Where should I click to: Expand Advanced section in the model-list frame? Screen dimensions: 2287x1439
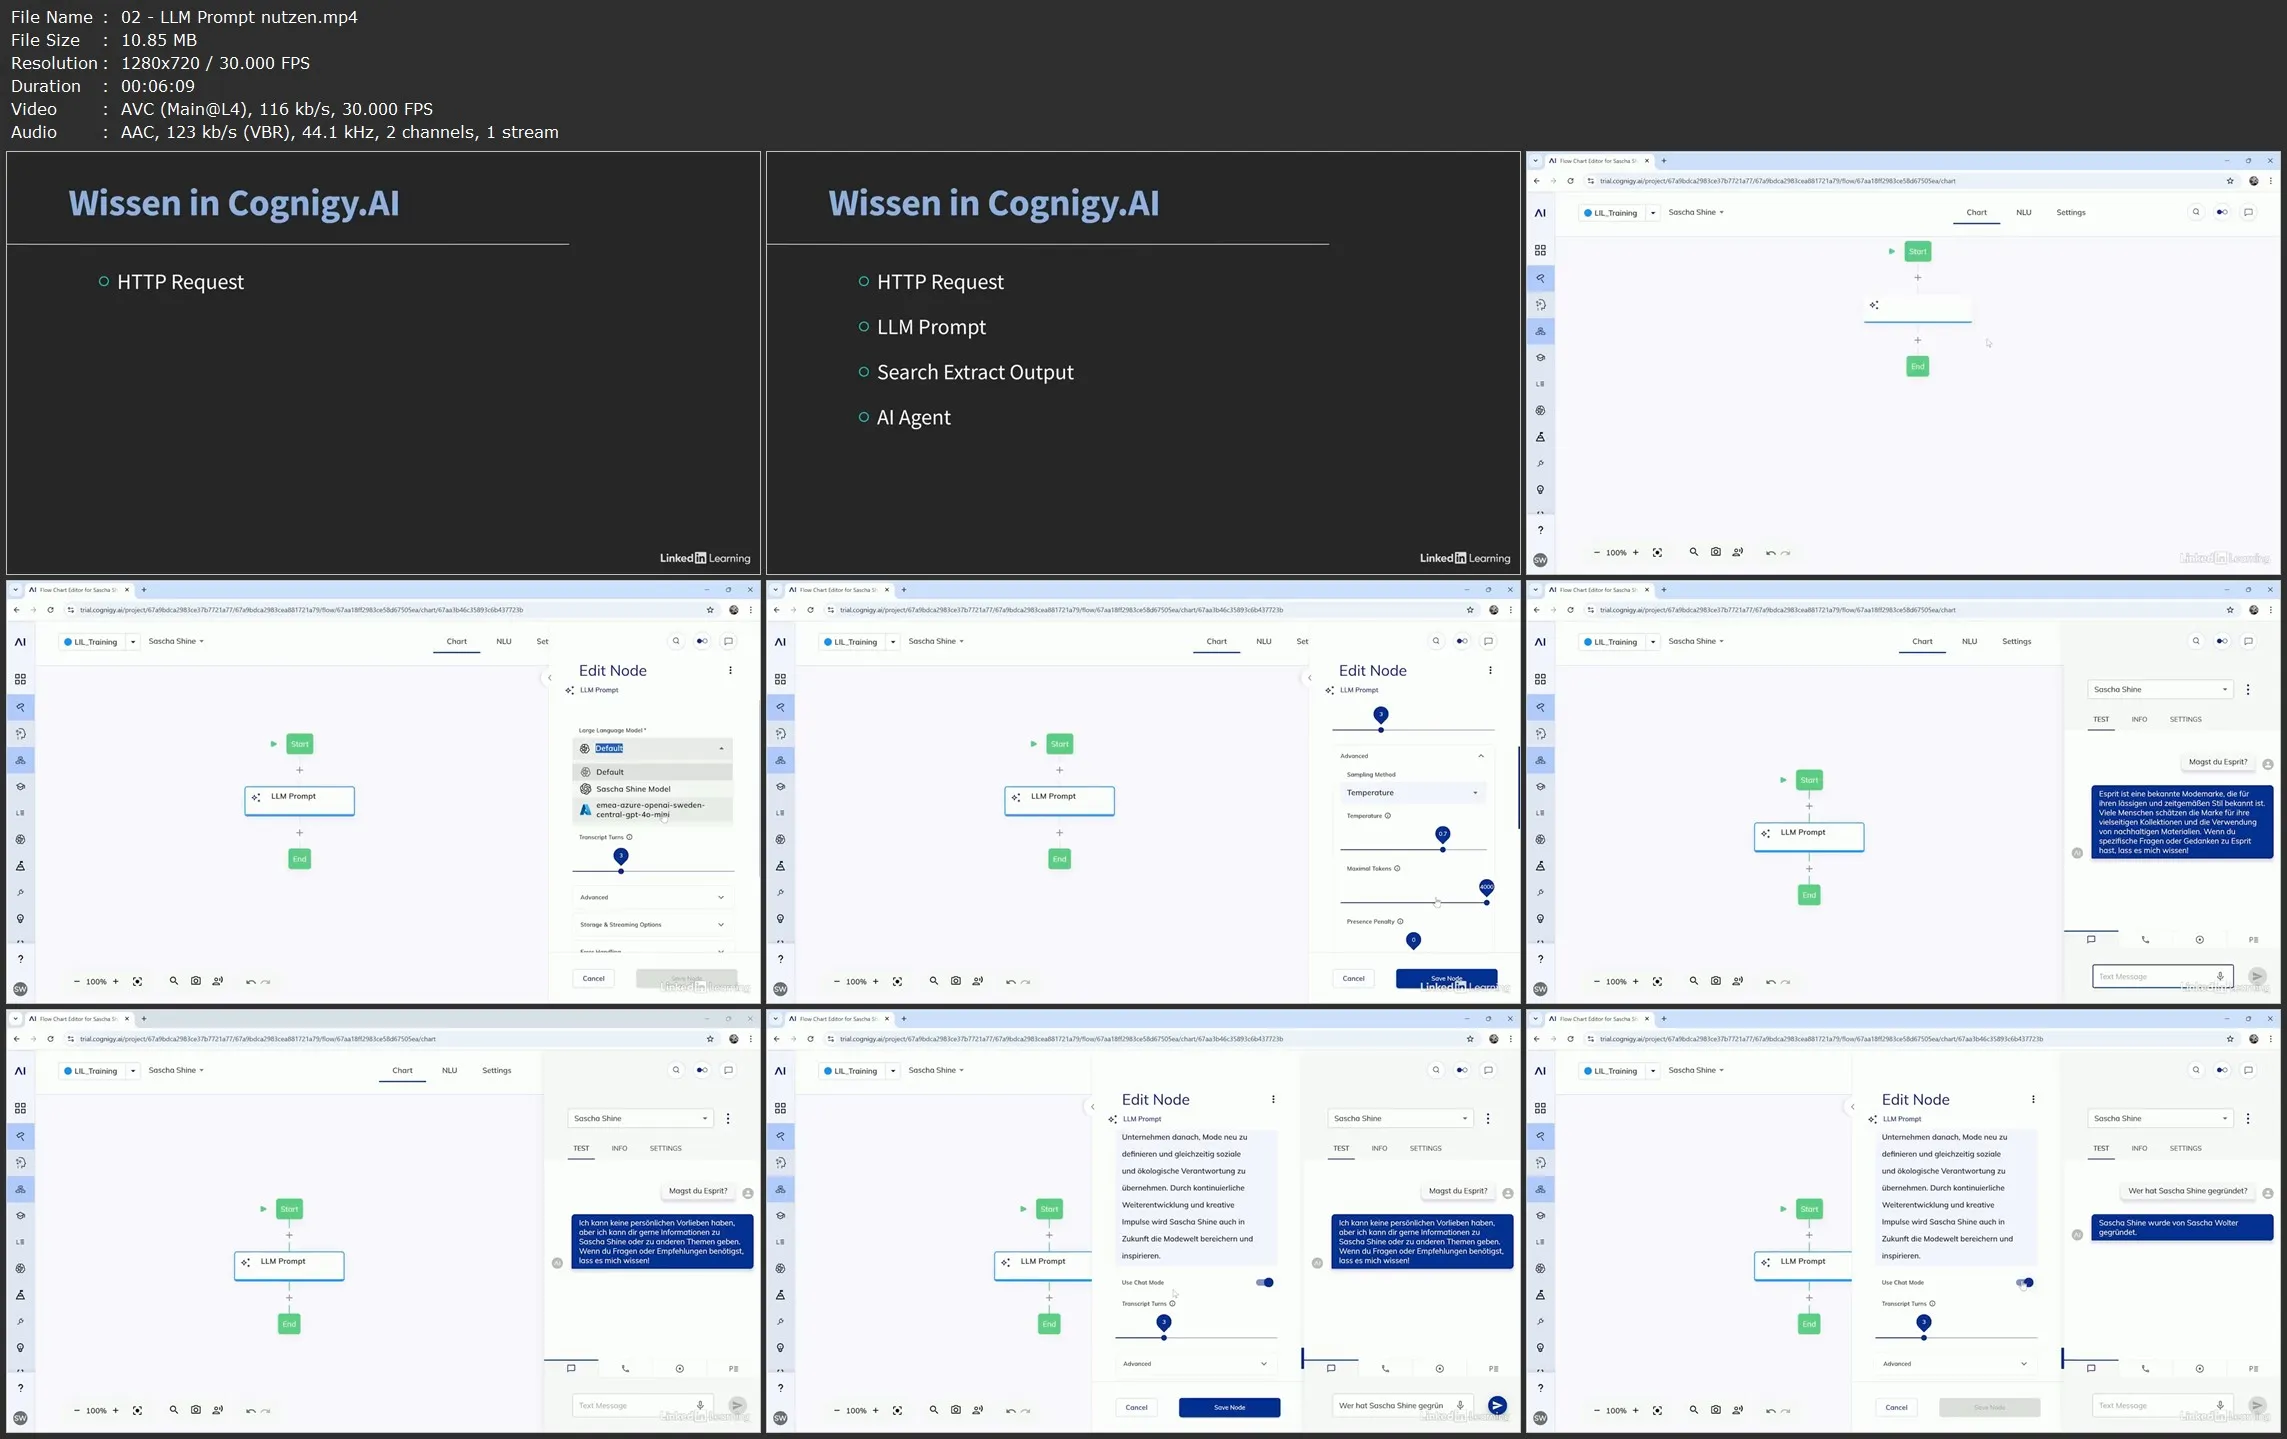click(652, 897)
